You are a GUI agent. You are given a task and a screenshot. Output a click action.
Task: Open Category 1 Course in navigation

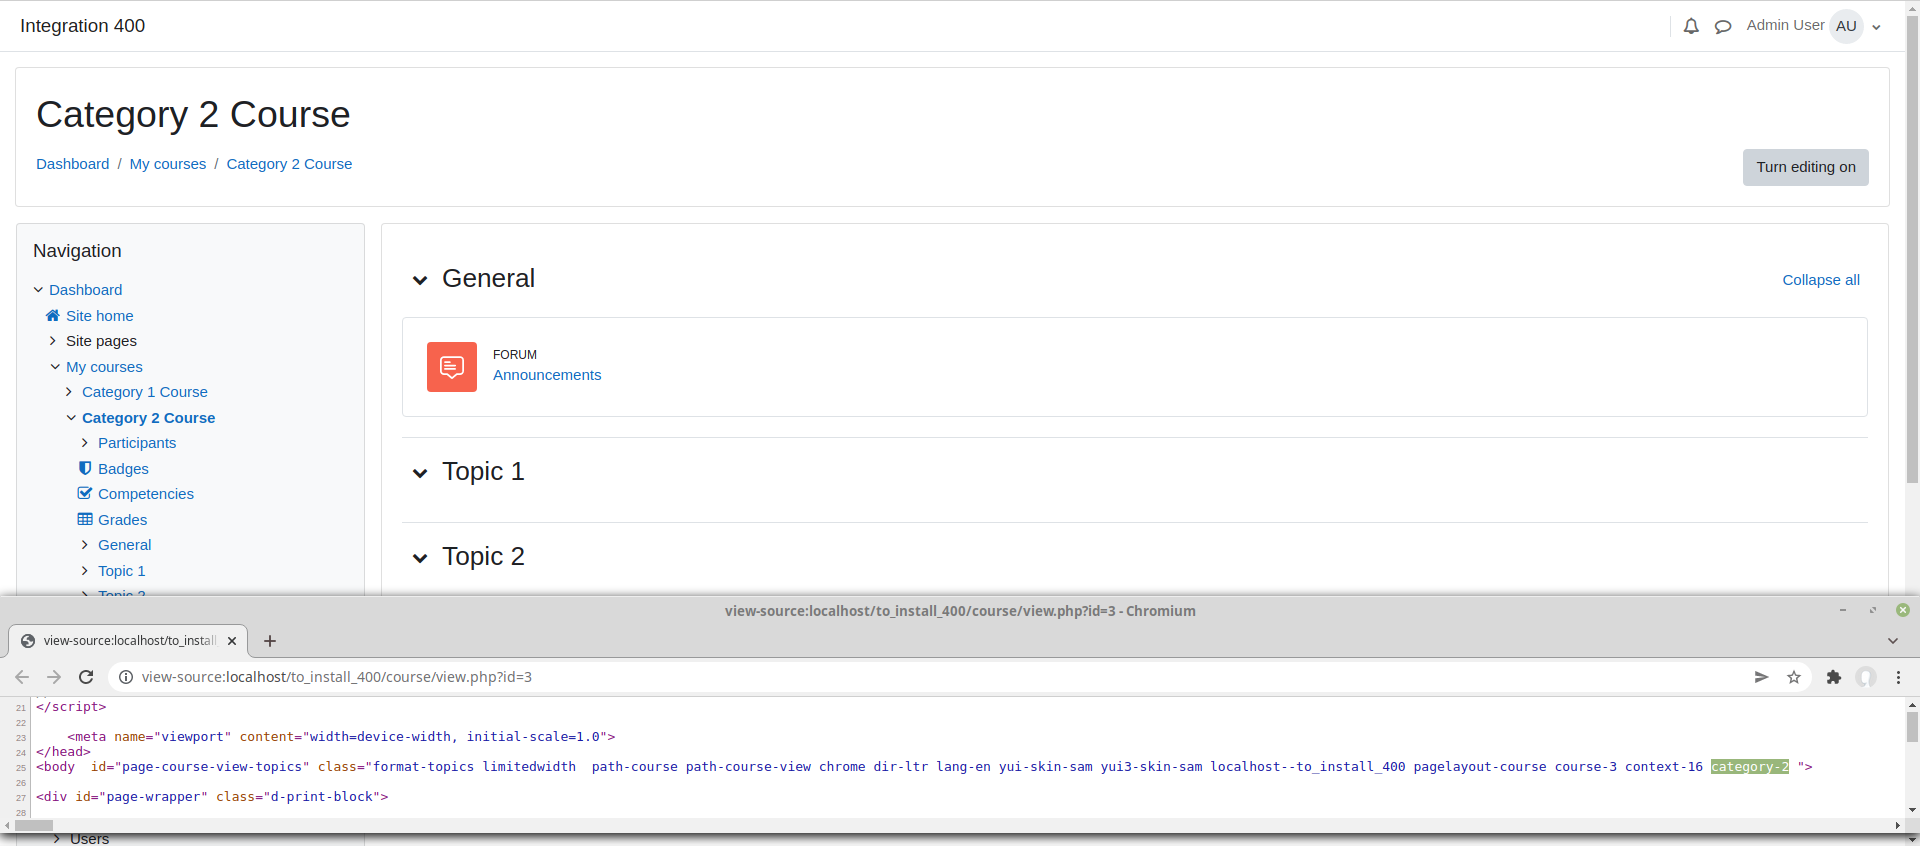145,392
